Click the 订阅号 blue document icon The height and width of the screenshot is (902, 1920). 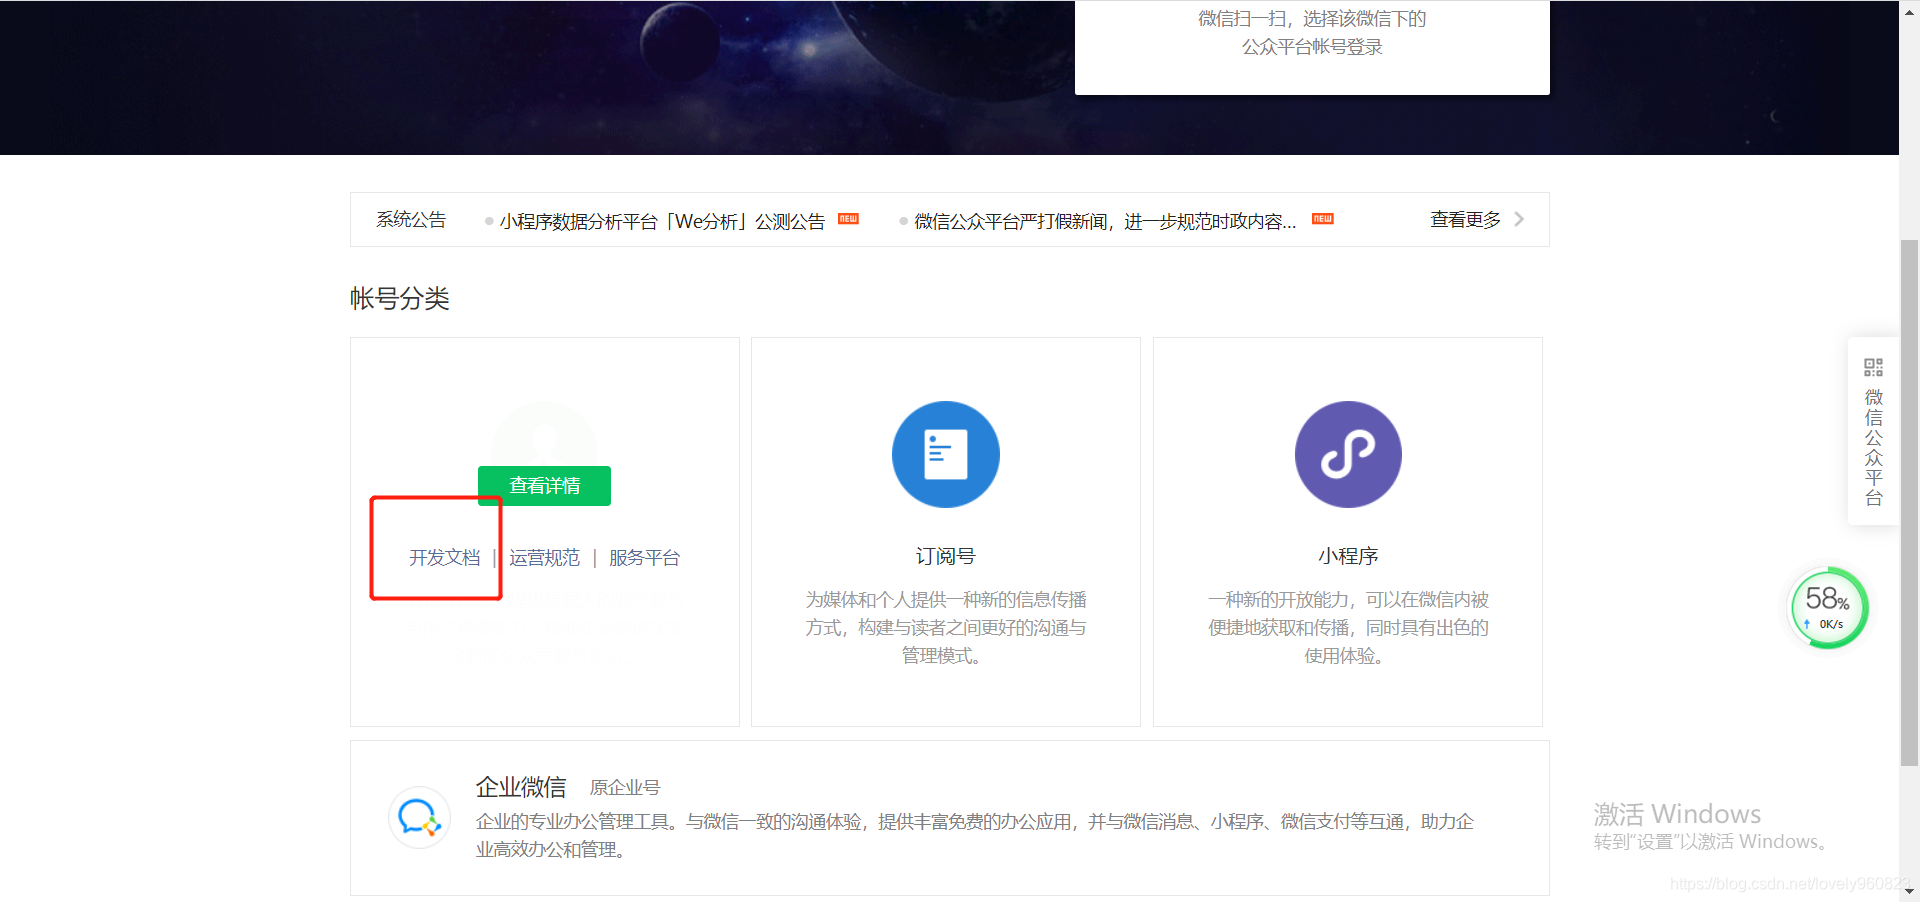945,454
